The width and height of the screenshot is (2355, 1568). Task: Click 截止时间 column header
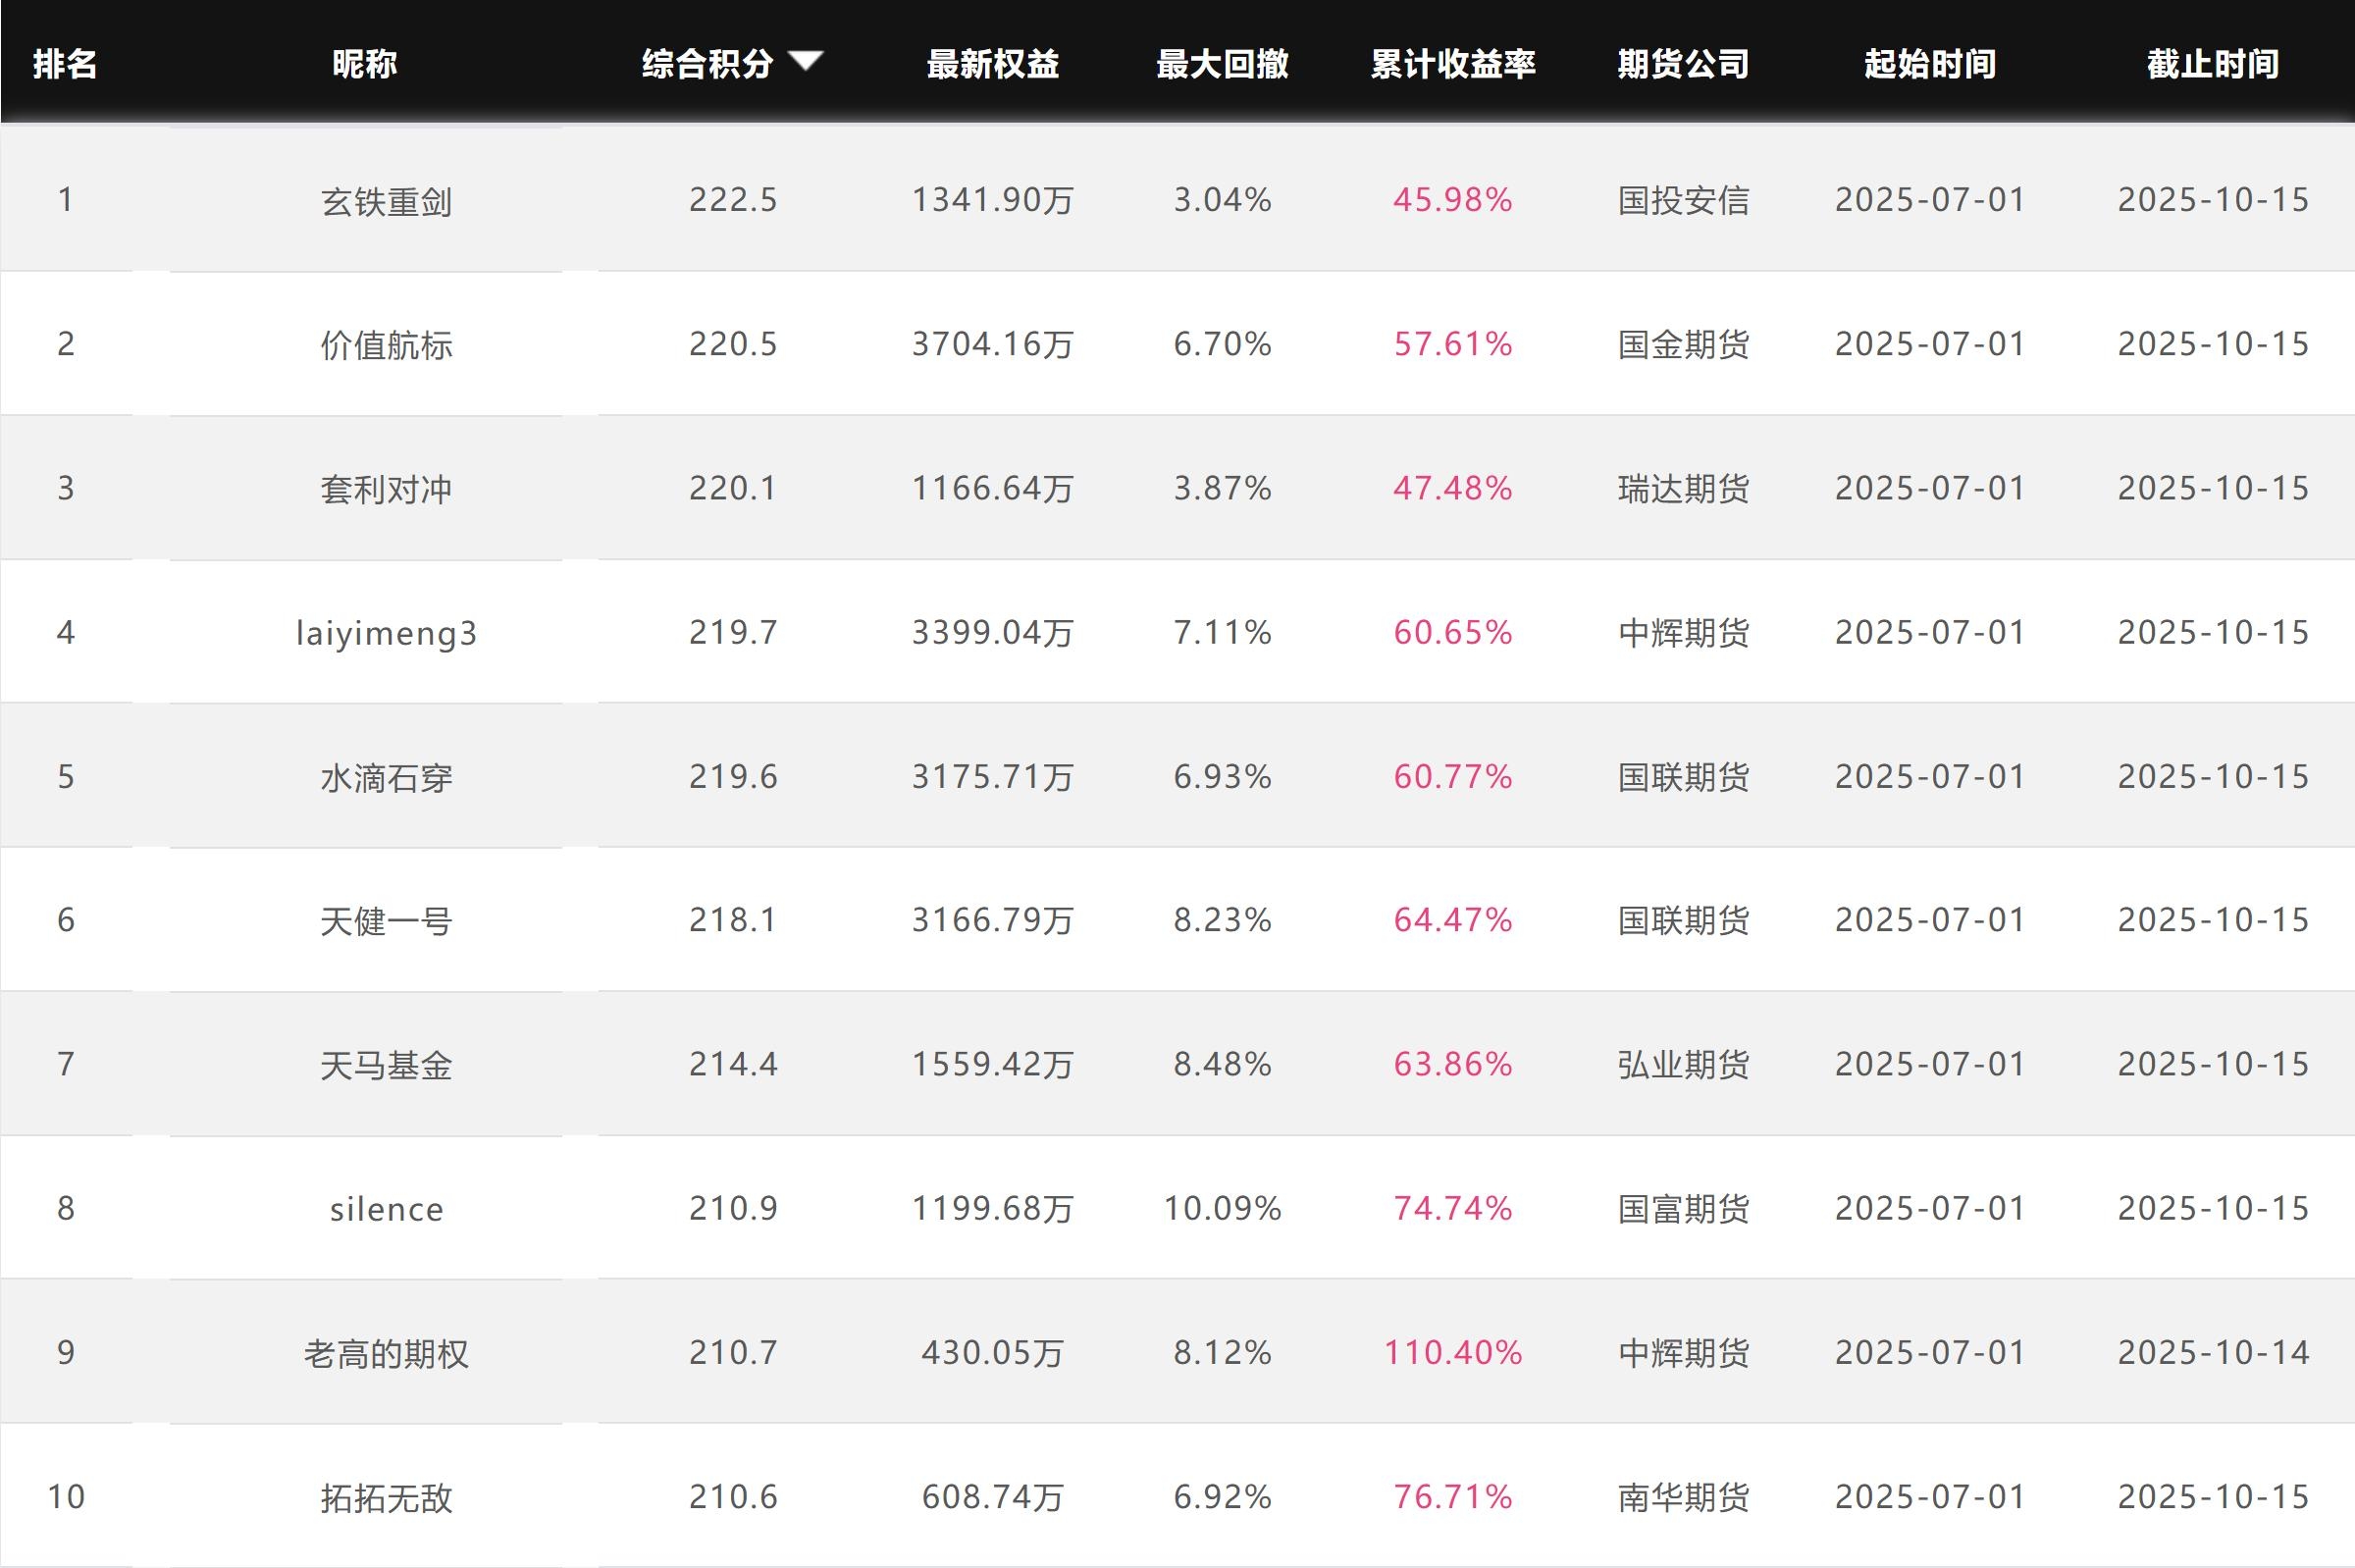pos(2212,64)
